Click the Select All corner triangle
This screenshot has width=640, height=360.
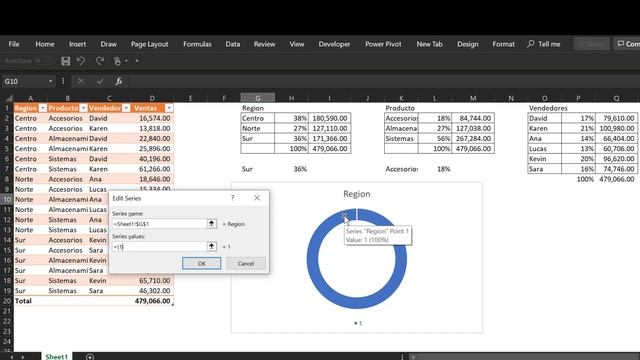point(8,98)
